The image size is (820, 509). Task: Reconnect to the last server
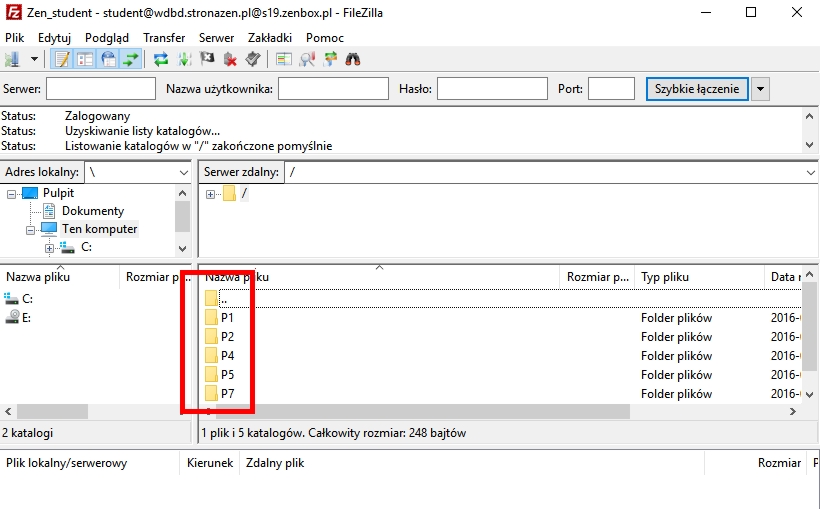click(253, 59)
